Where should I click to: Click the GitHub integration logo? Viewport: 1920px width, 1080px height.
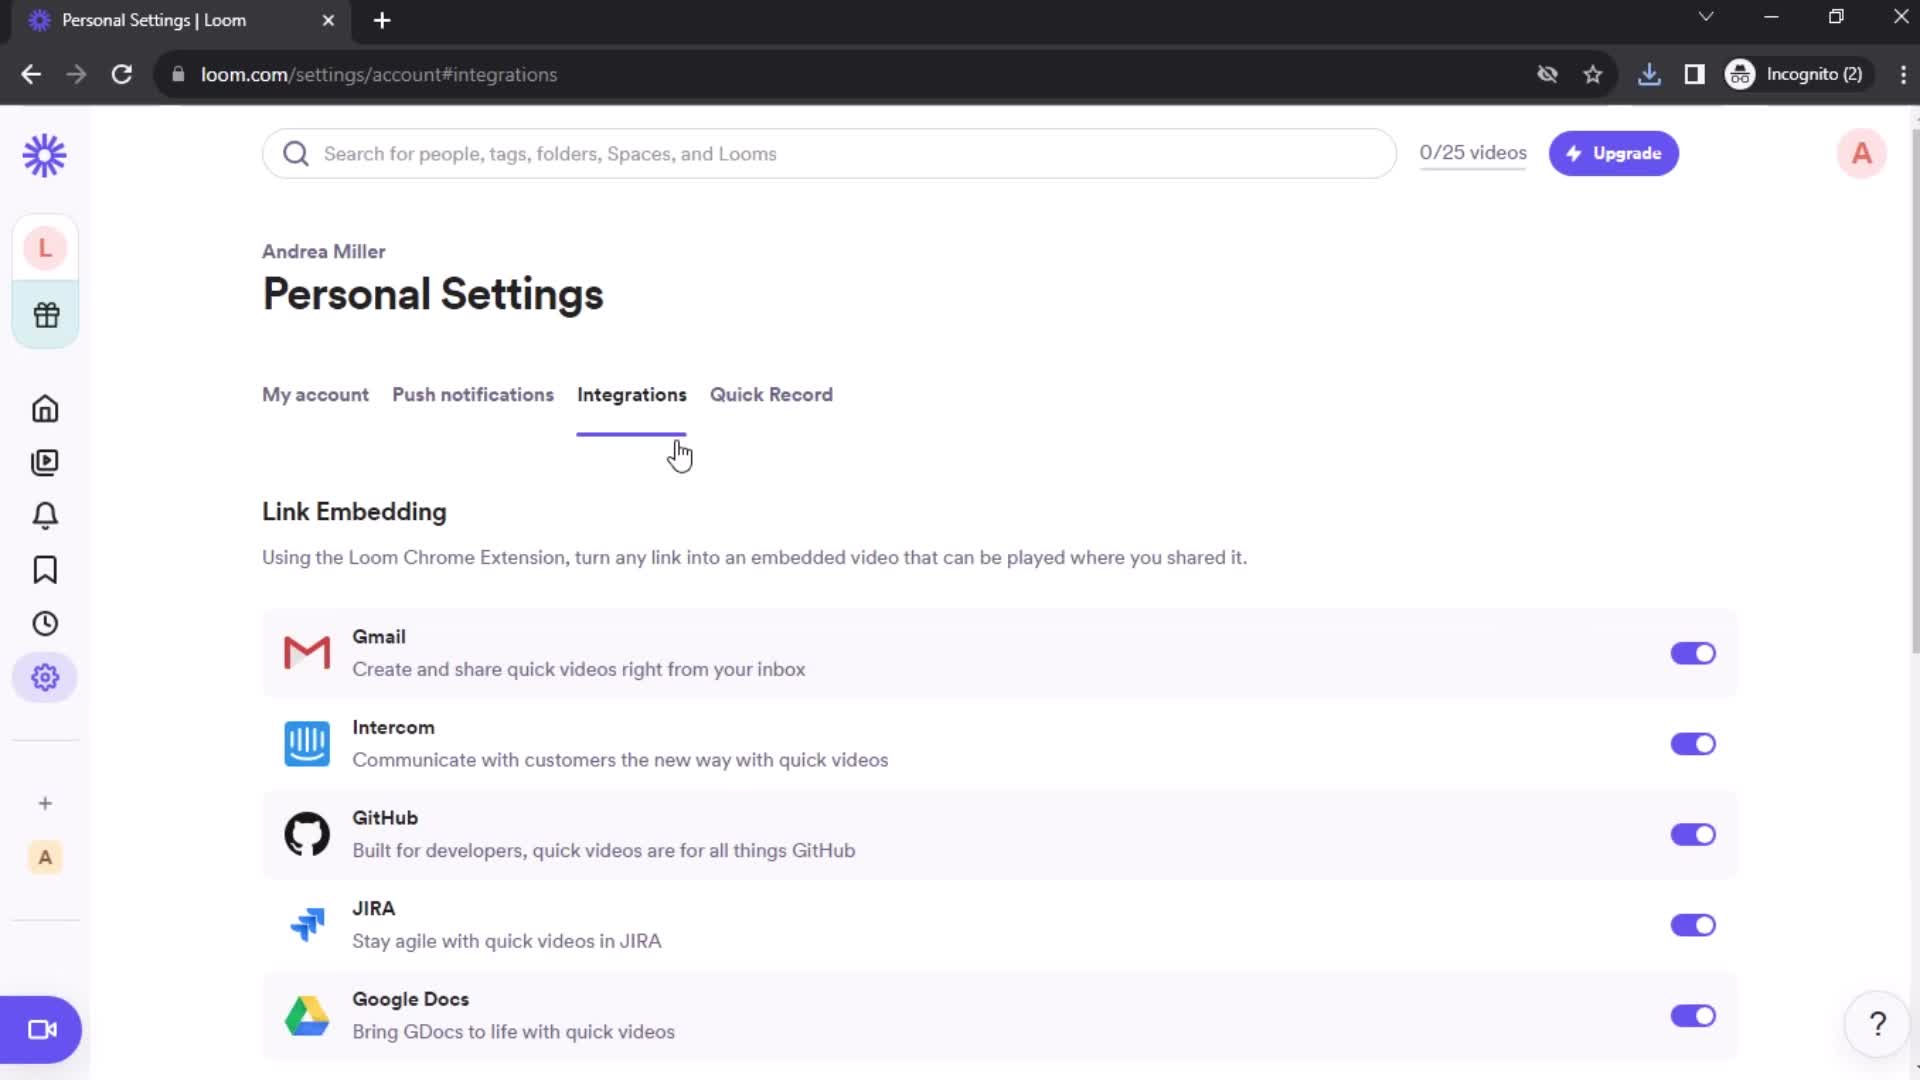click(307, 834)
